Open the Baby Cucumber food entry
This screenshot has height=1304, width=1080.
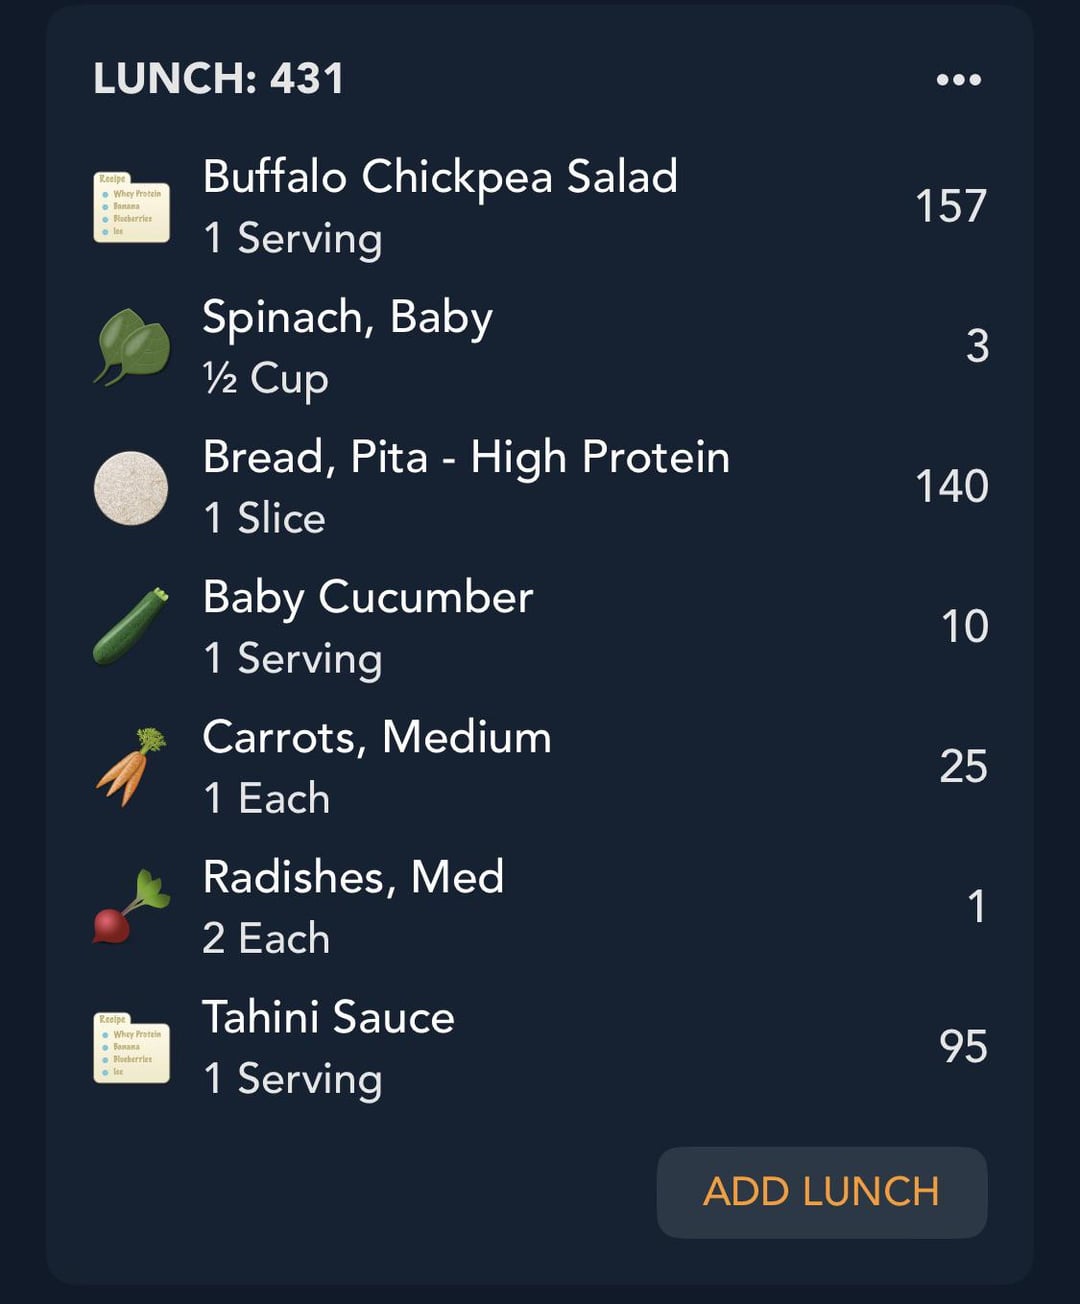coord(540,627)
